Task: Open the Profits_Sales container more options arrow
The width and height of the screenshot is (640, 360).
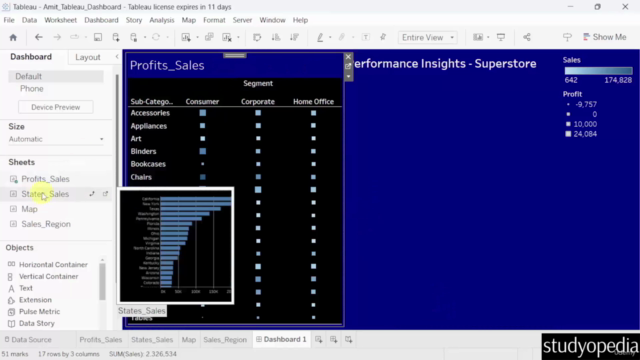Action: pyautogui.click(x=348, y=76)
